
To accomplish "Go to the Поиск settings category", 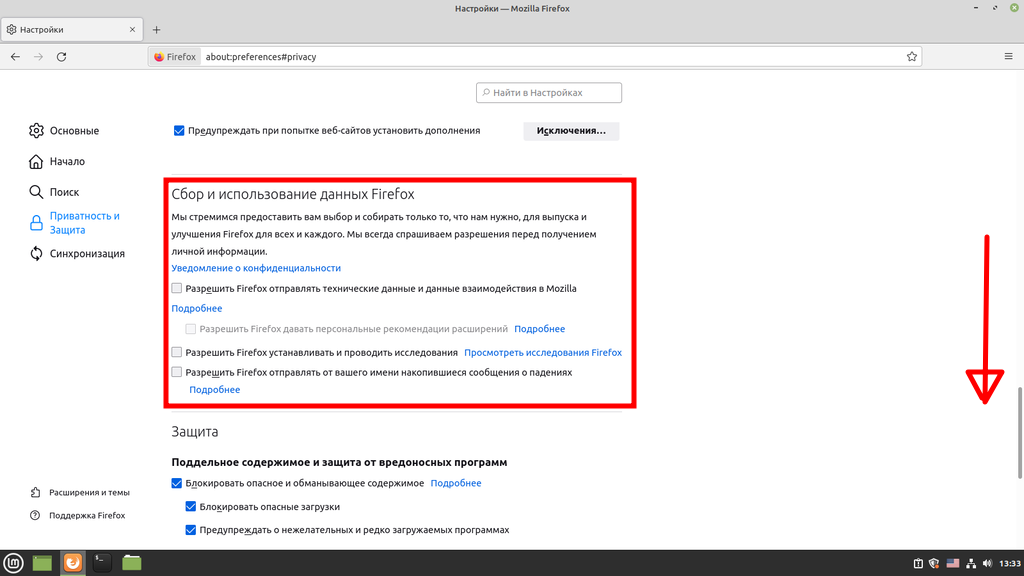I will tap(64, 192).
